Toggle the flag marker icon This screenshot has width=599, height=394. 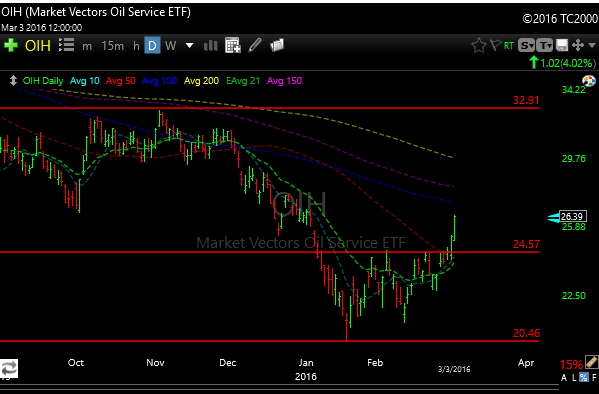[495, 45]
